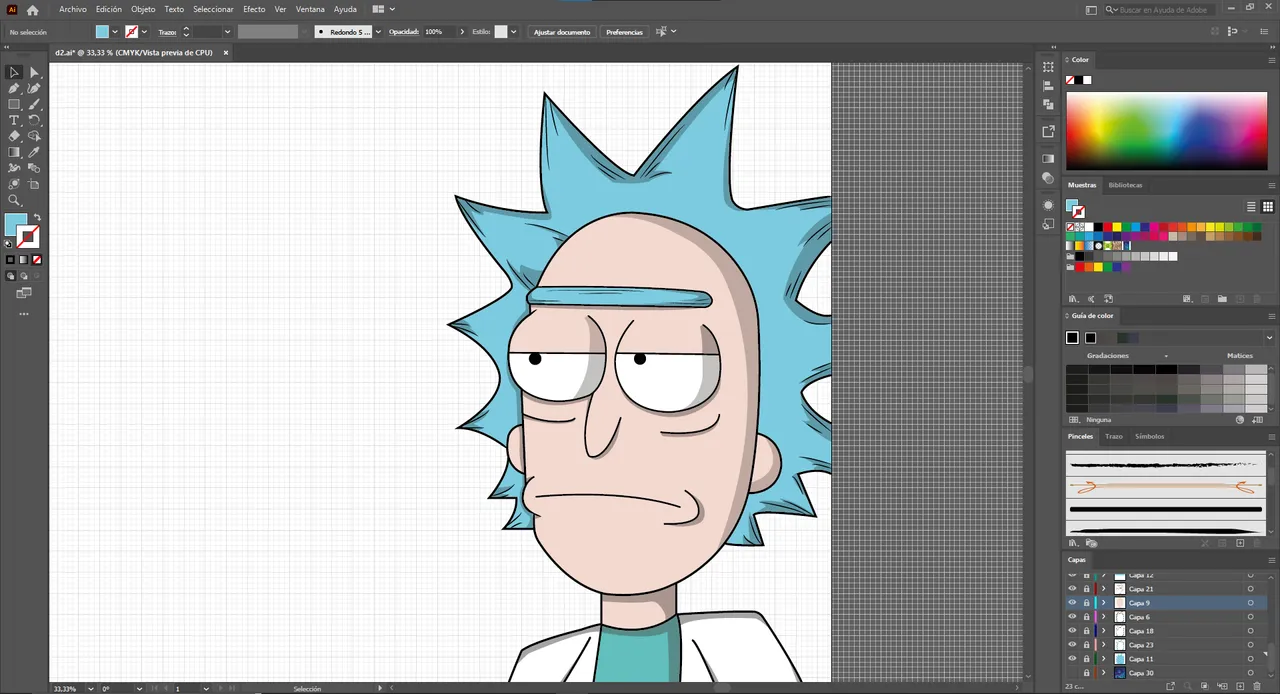This screenshot has height=694, width=1280.
Task: Close the d2.ai document tab
Action: click(x=226, y=52)
